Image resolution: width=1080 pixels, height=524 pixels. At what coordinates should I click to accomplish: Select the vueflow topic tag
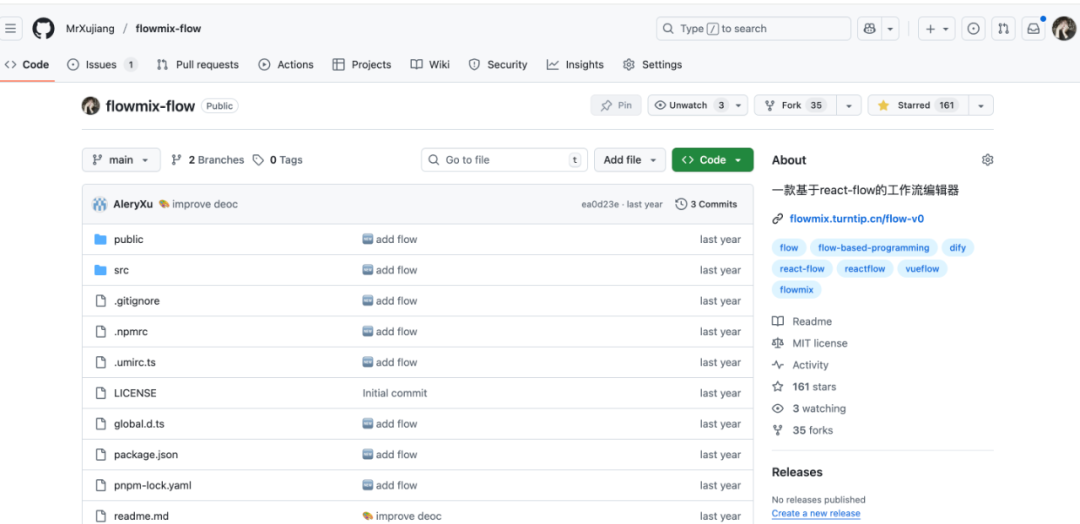click(x=922, y=269)
